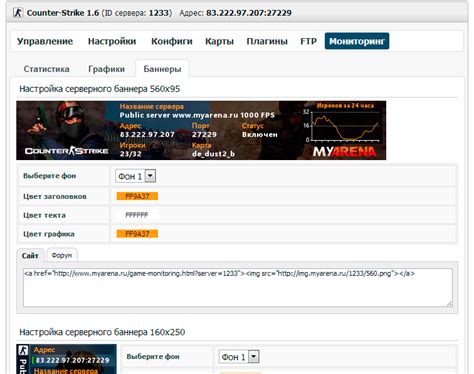
Task: Click the Counter-Strike icon in the 160x250 banner
Action: [x=23, y=350]
